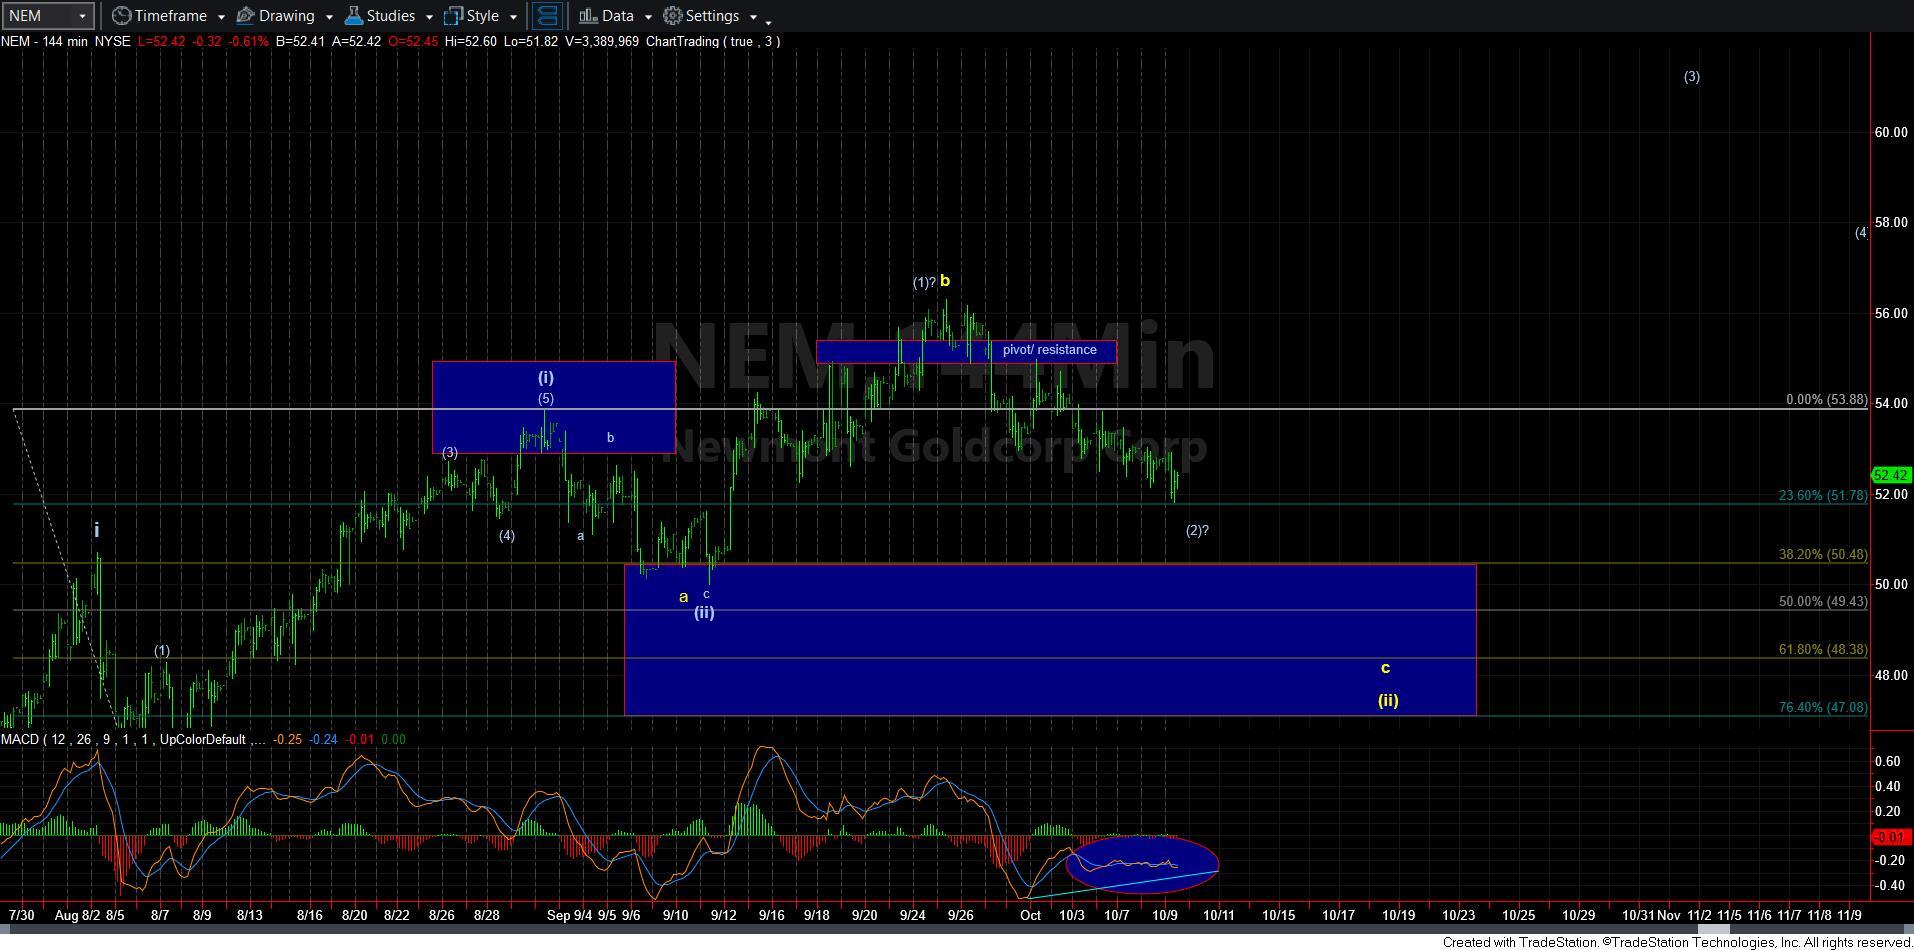The height and width of the screenshot is (950, 1914).
Task: Click the (5) wave label
Action: pyautogui.click(x=546, y=399)
